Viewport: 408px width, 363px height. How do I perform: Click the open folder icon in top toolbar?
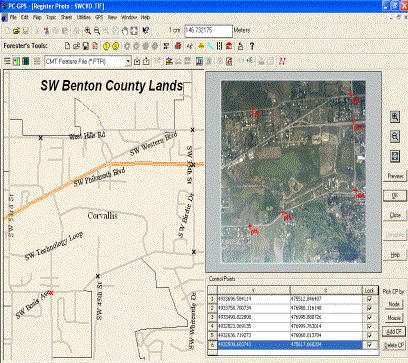click(16, 31)
